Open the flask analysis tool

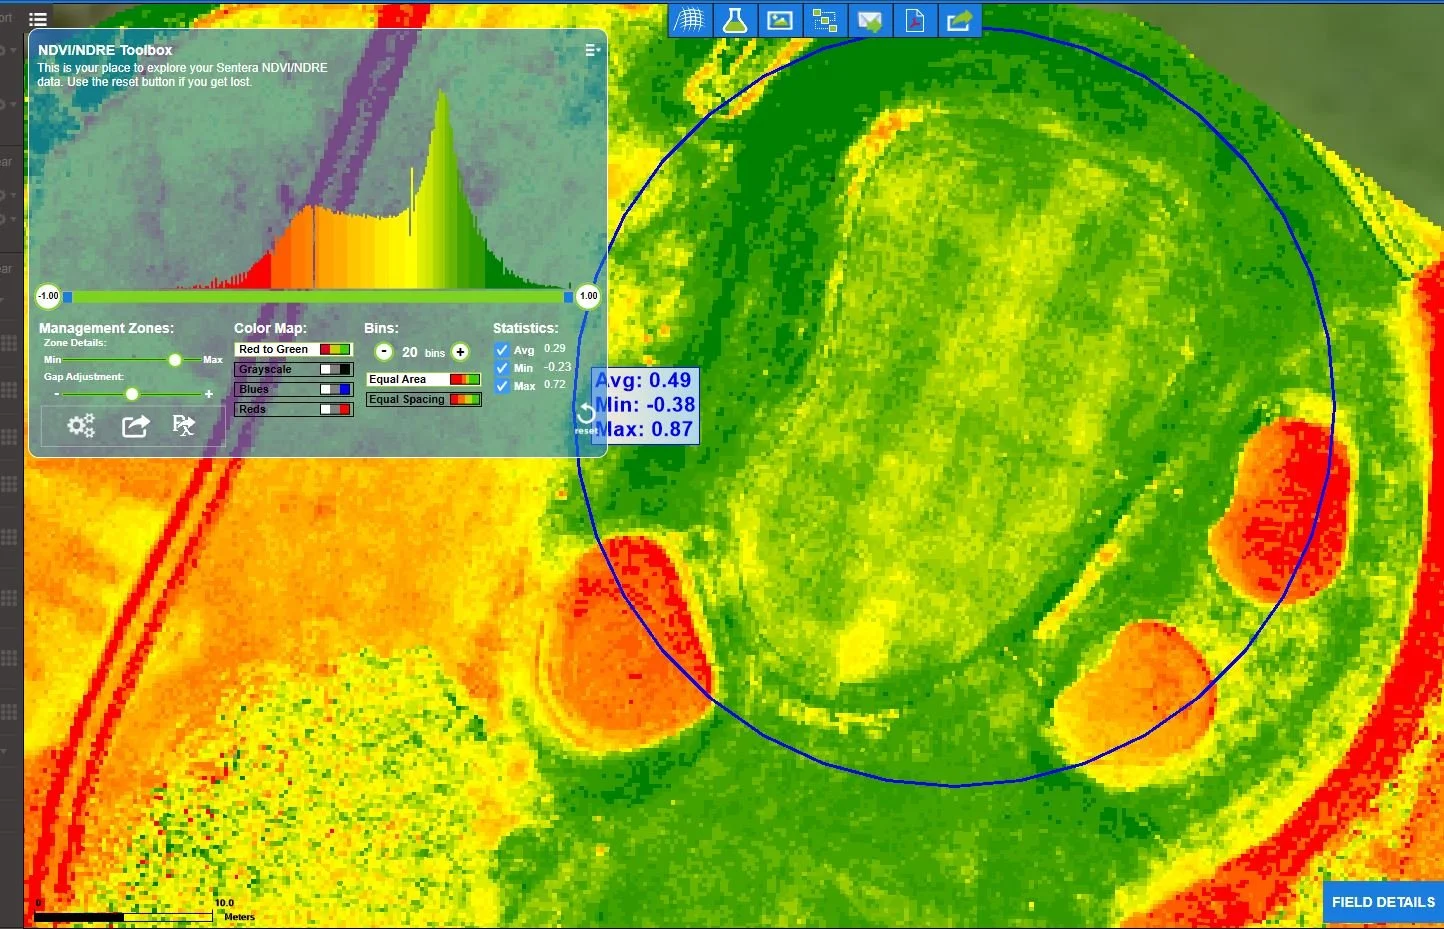pyautogui.click(x=735, y=20)
